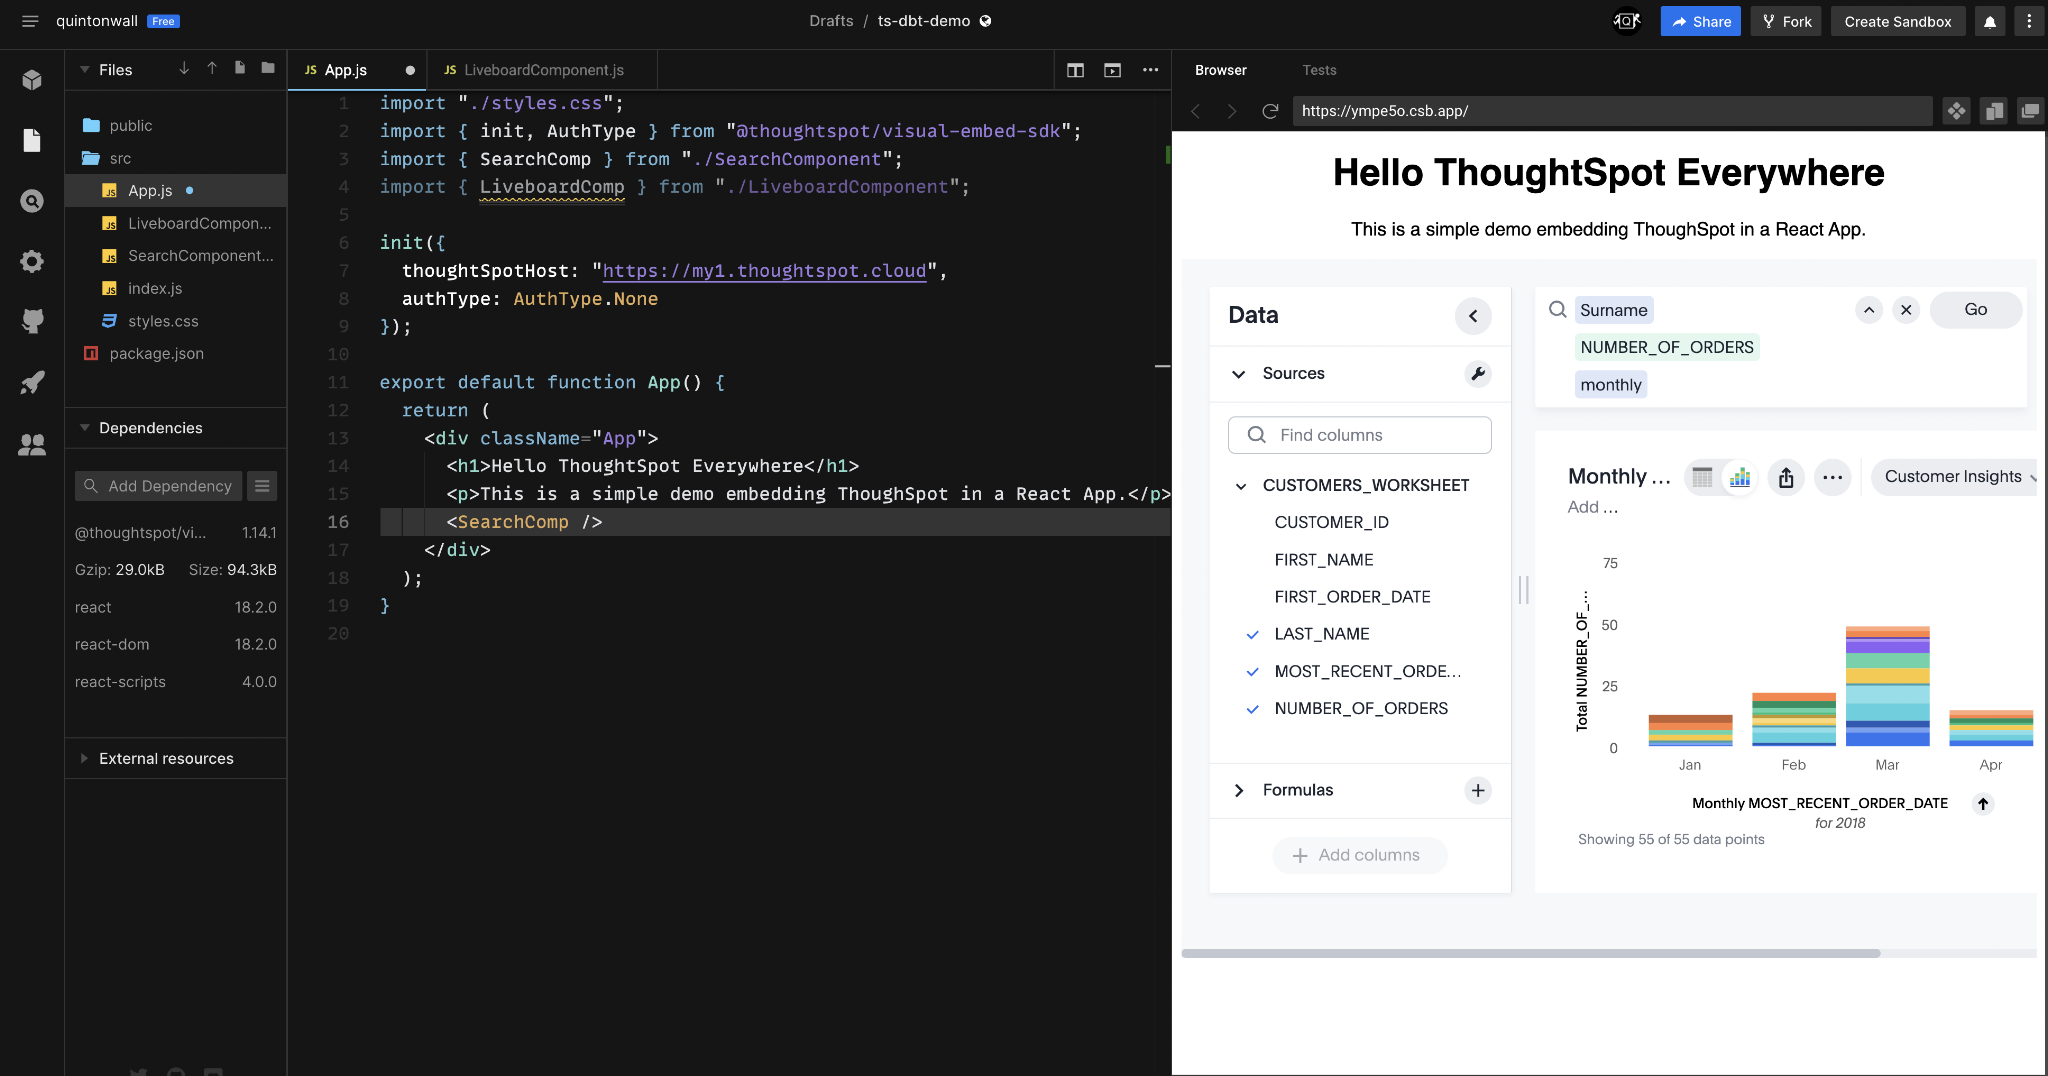Uncheck NUMBER_OF_ORDERS column

(1252, 708)
